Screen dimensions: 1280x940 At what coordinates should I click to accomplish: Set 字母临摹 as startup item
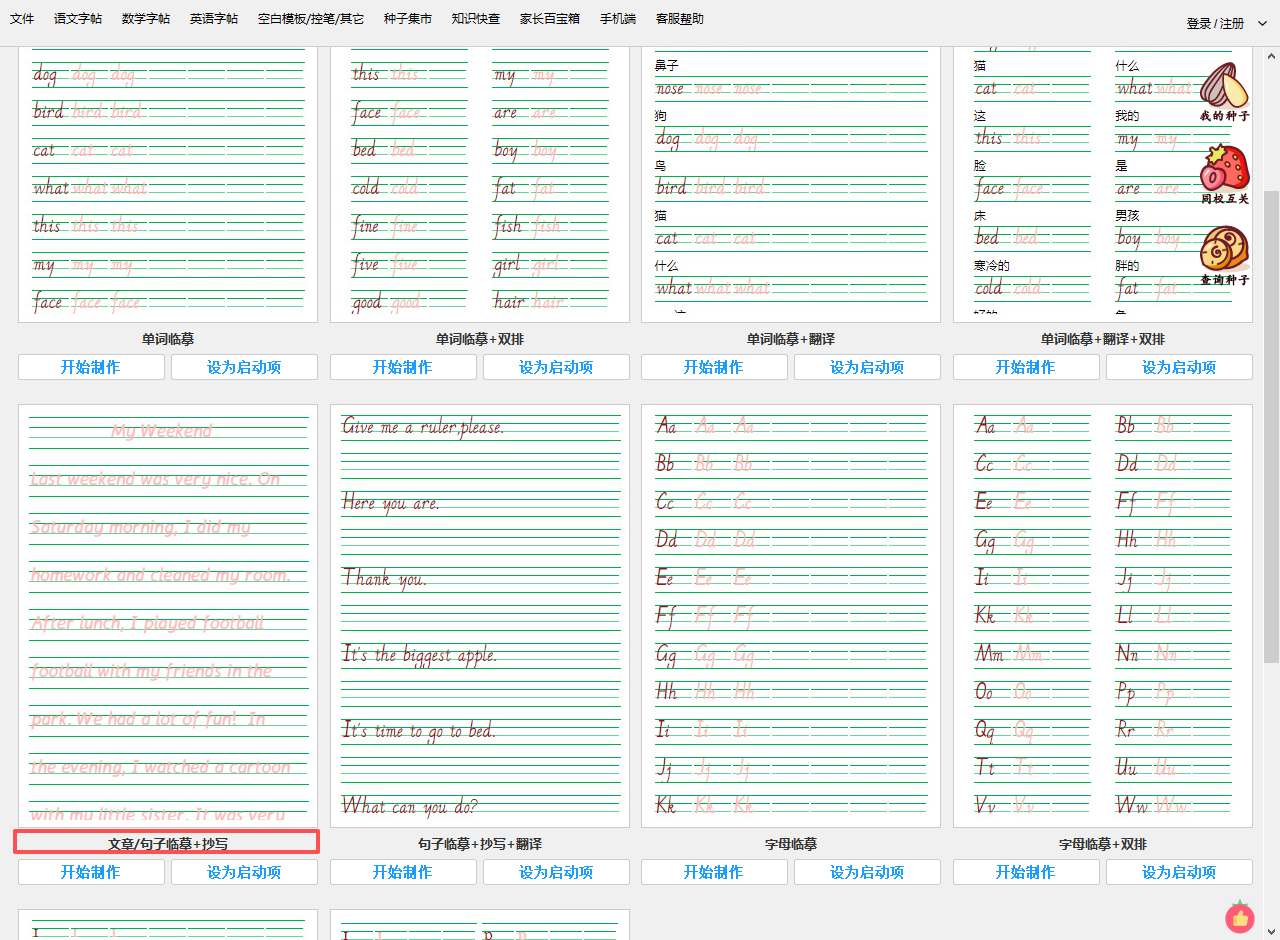coord(867,872)
